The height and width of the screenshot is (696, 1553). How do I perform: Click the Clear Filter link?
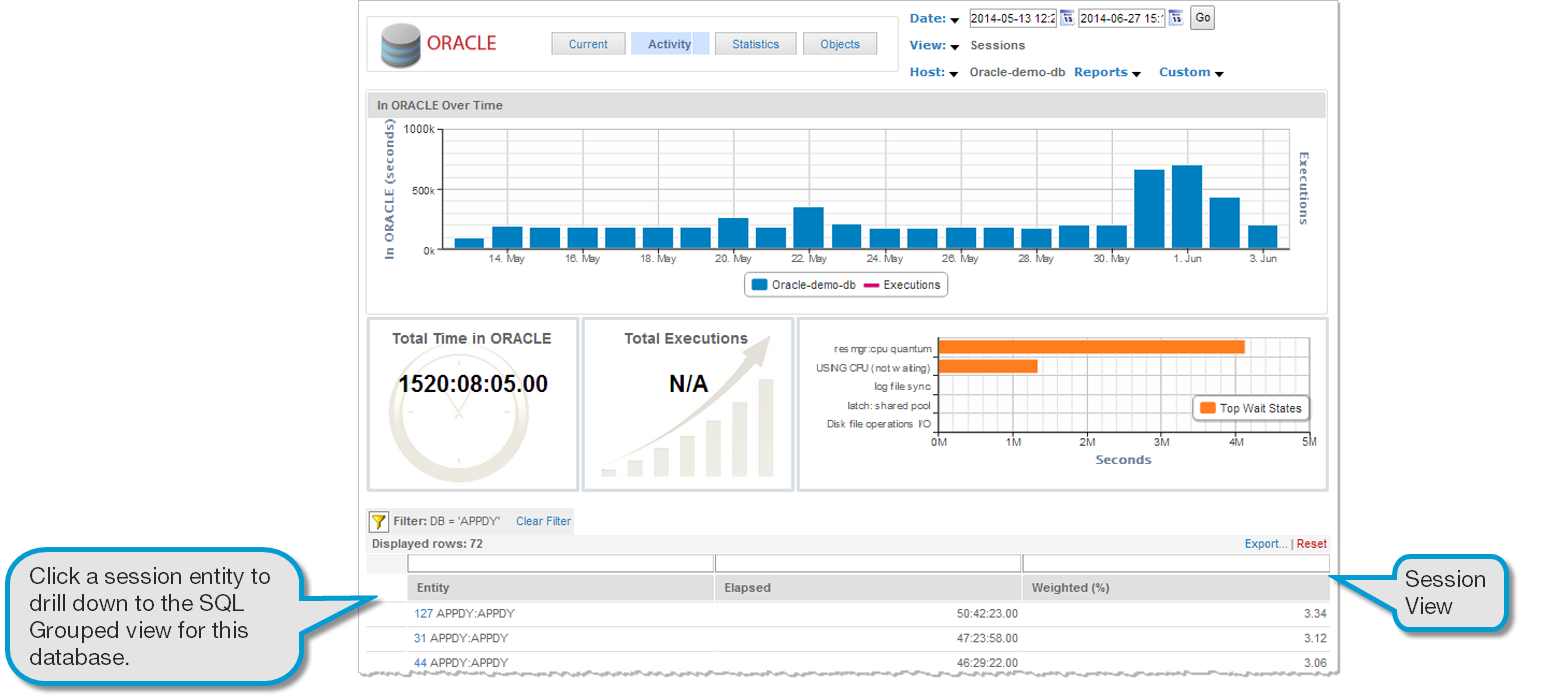(x=543, y=521)
